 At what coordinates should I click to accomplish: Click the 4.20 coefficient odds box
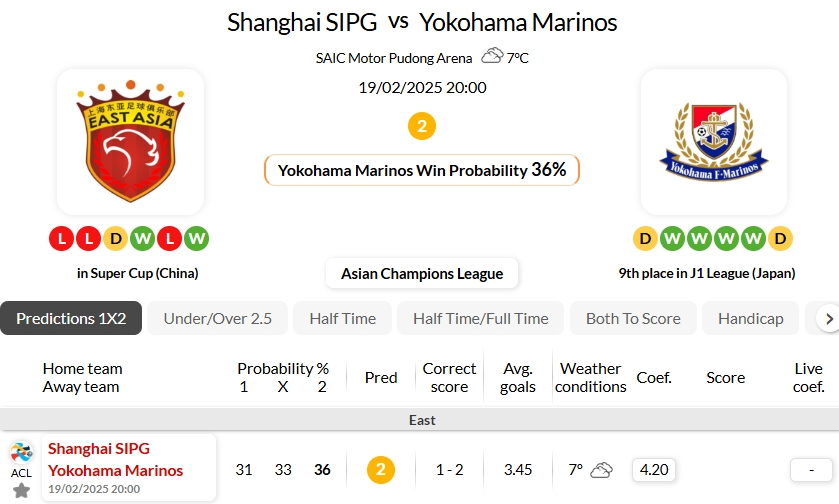point(654,469)
